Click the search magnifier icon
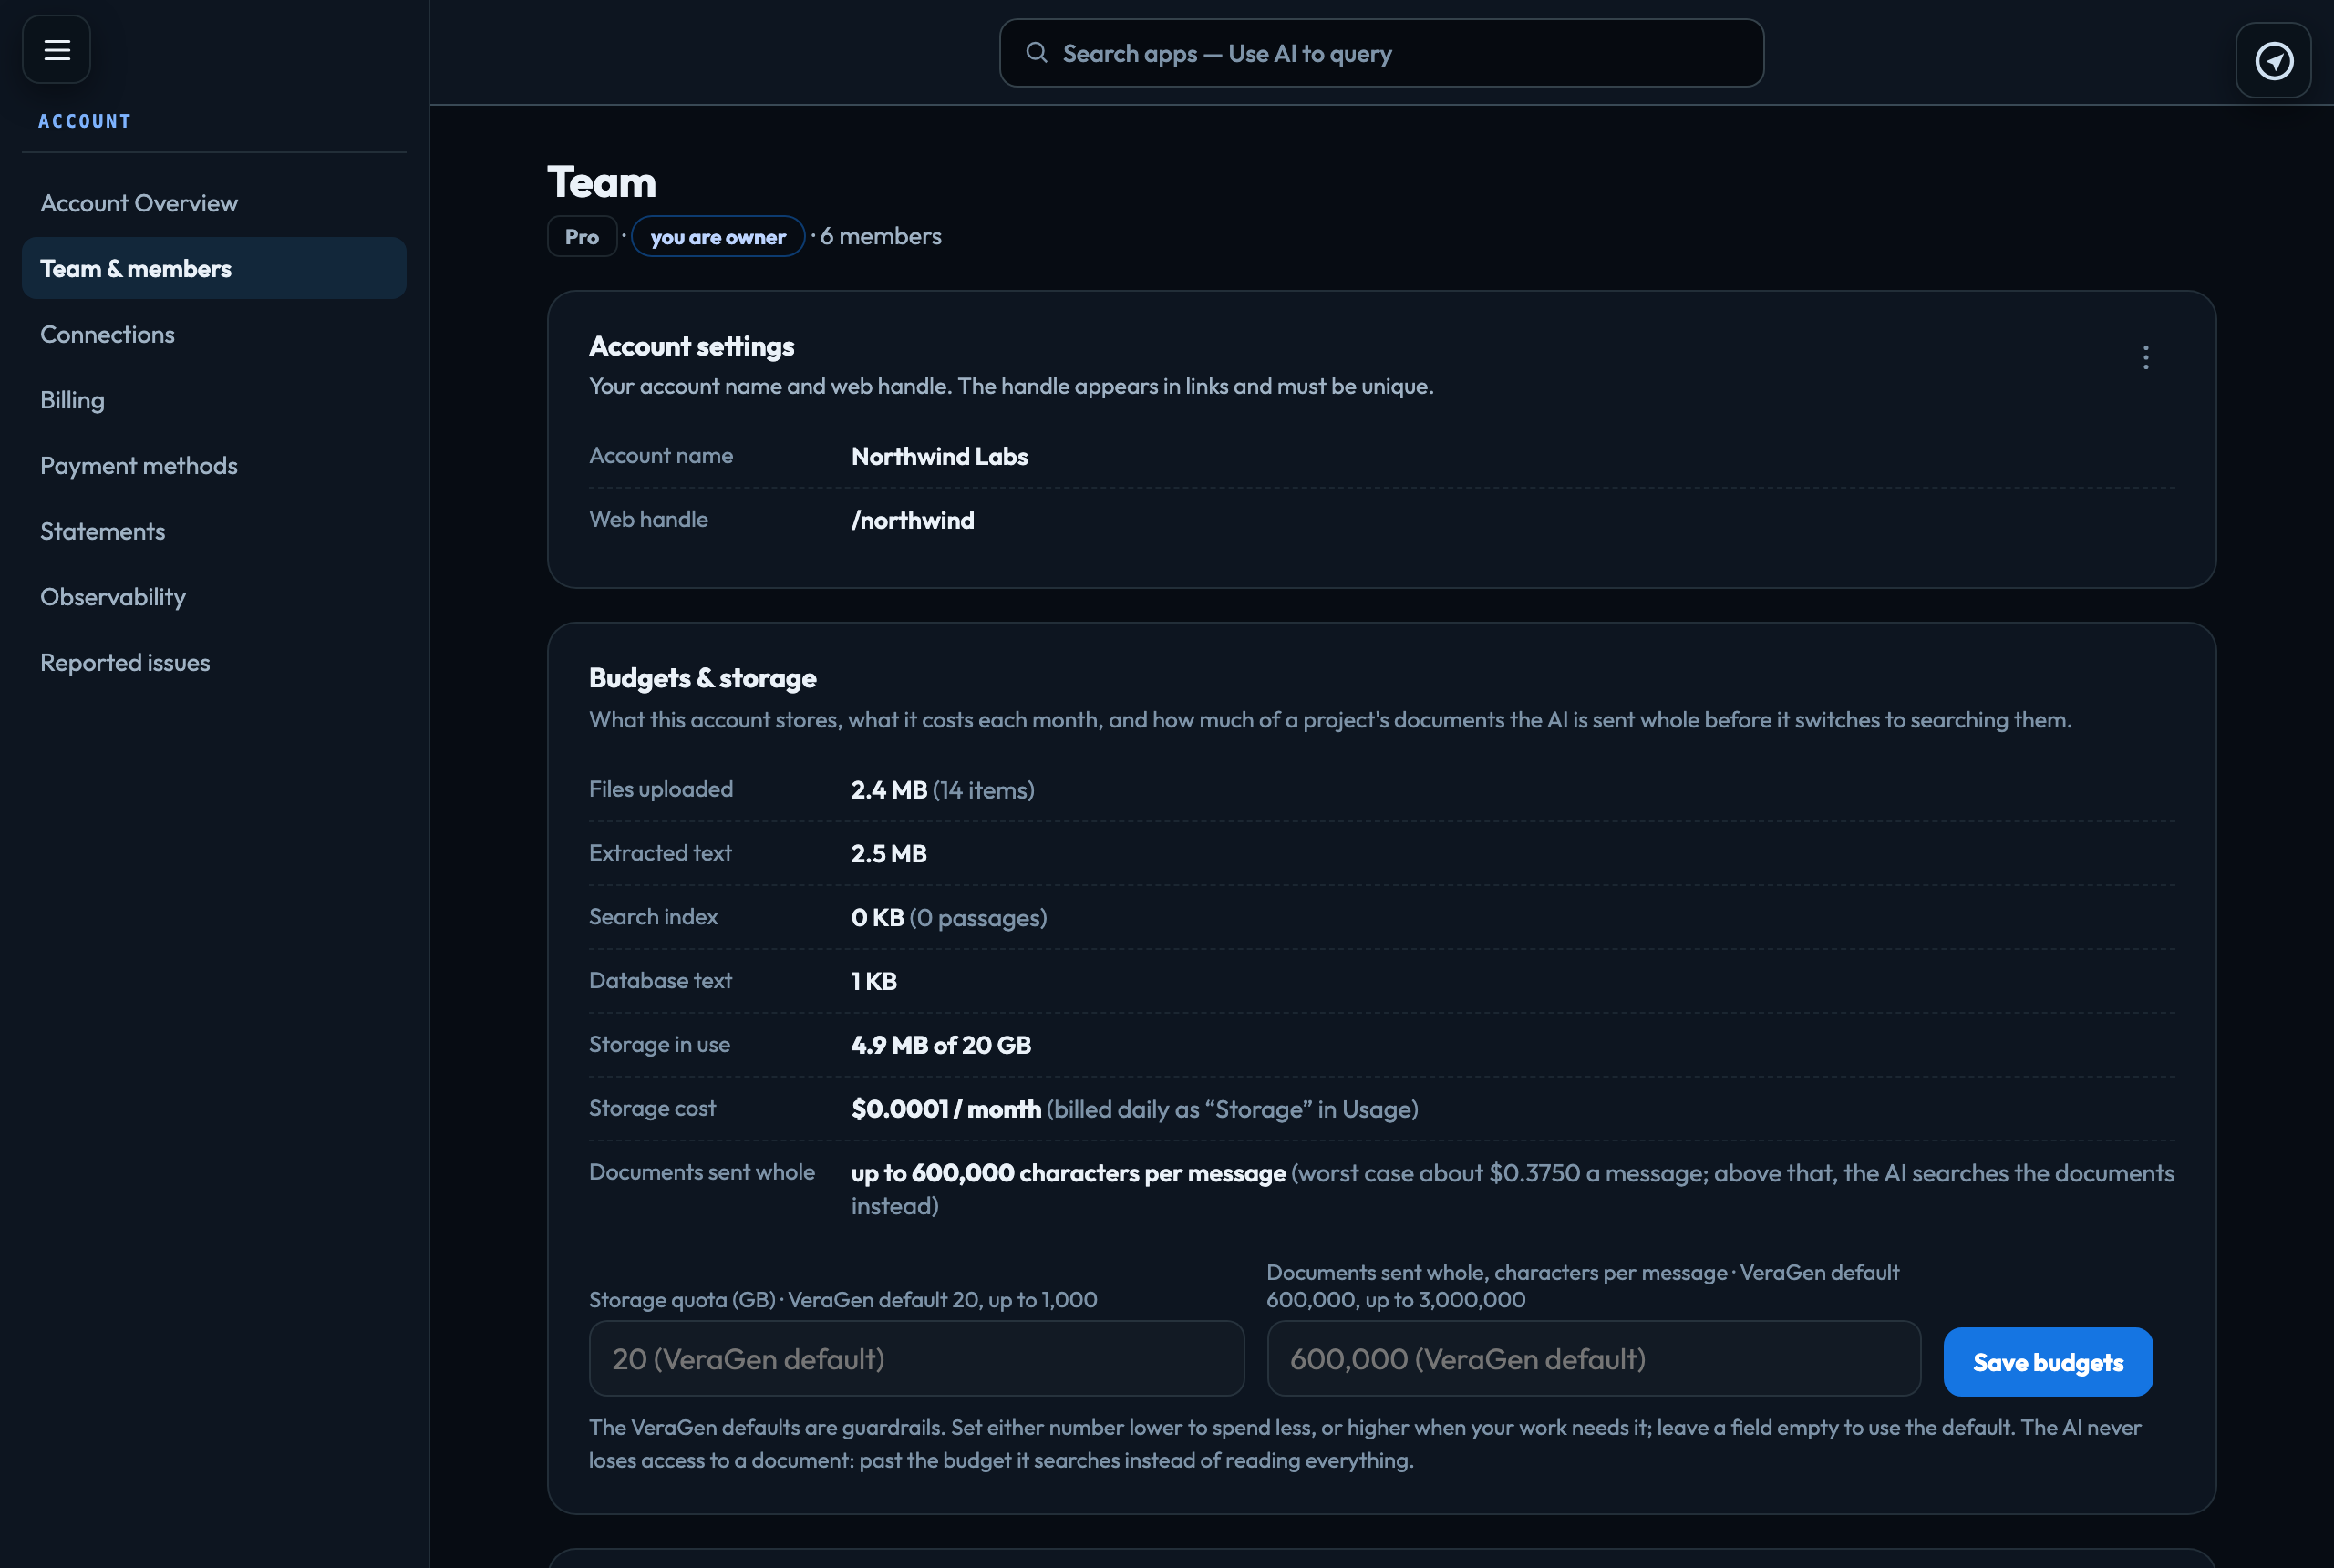 coord(1037,53)
